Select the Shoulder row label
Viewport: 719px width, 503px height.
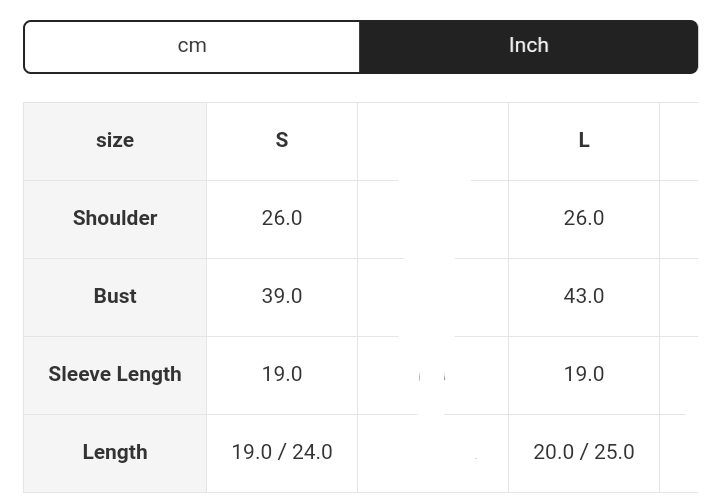click(x=115, y=219)
